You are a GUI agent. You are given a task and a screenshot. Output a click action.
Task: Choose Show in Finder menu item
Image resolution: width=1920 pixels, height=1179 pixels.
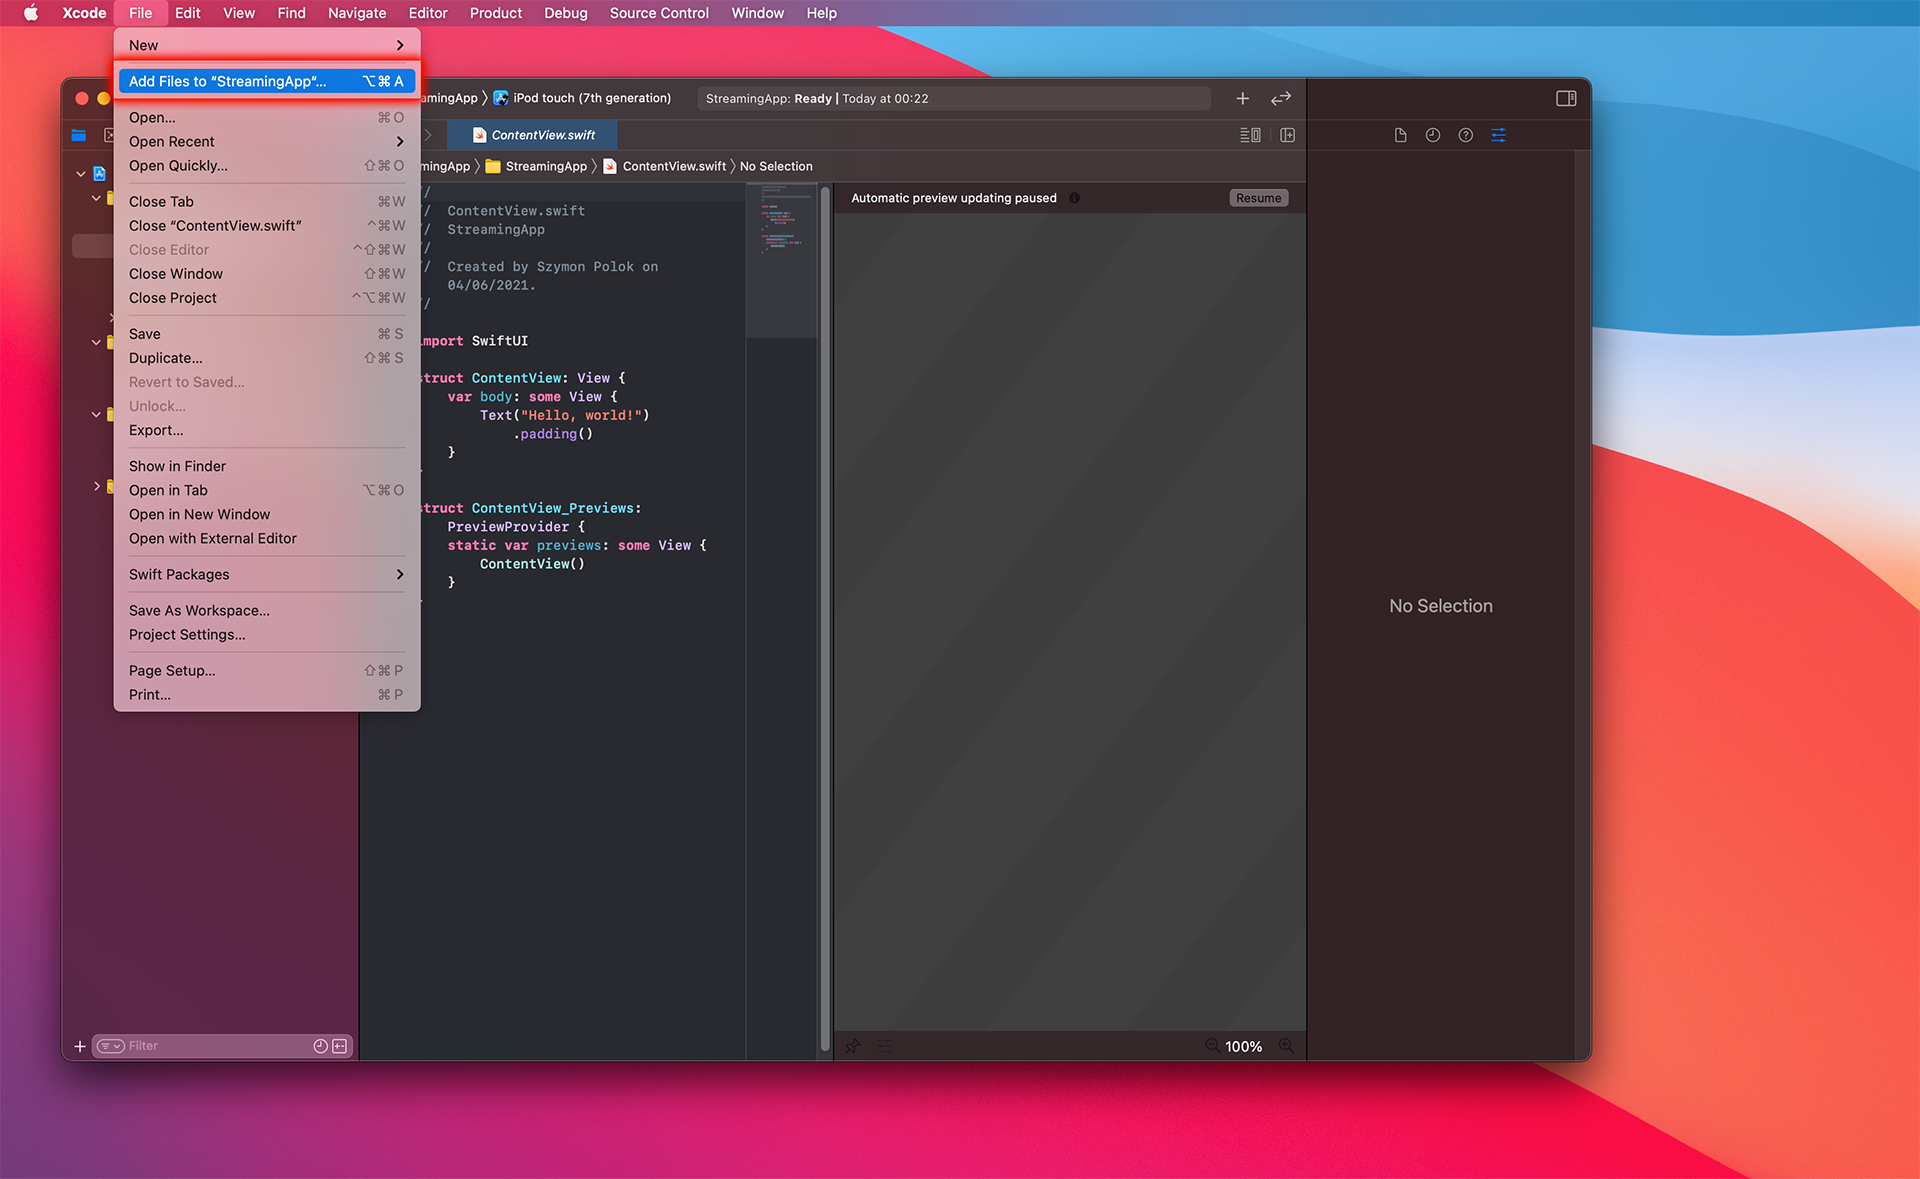pyautogui.click(x=267, y=466)
